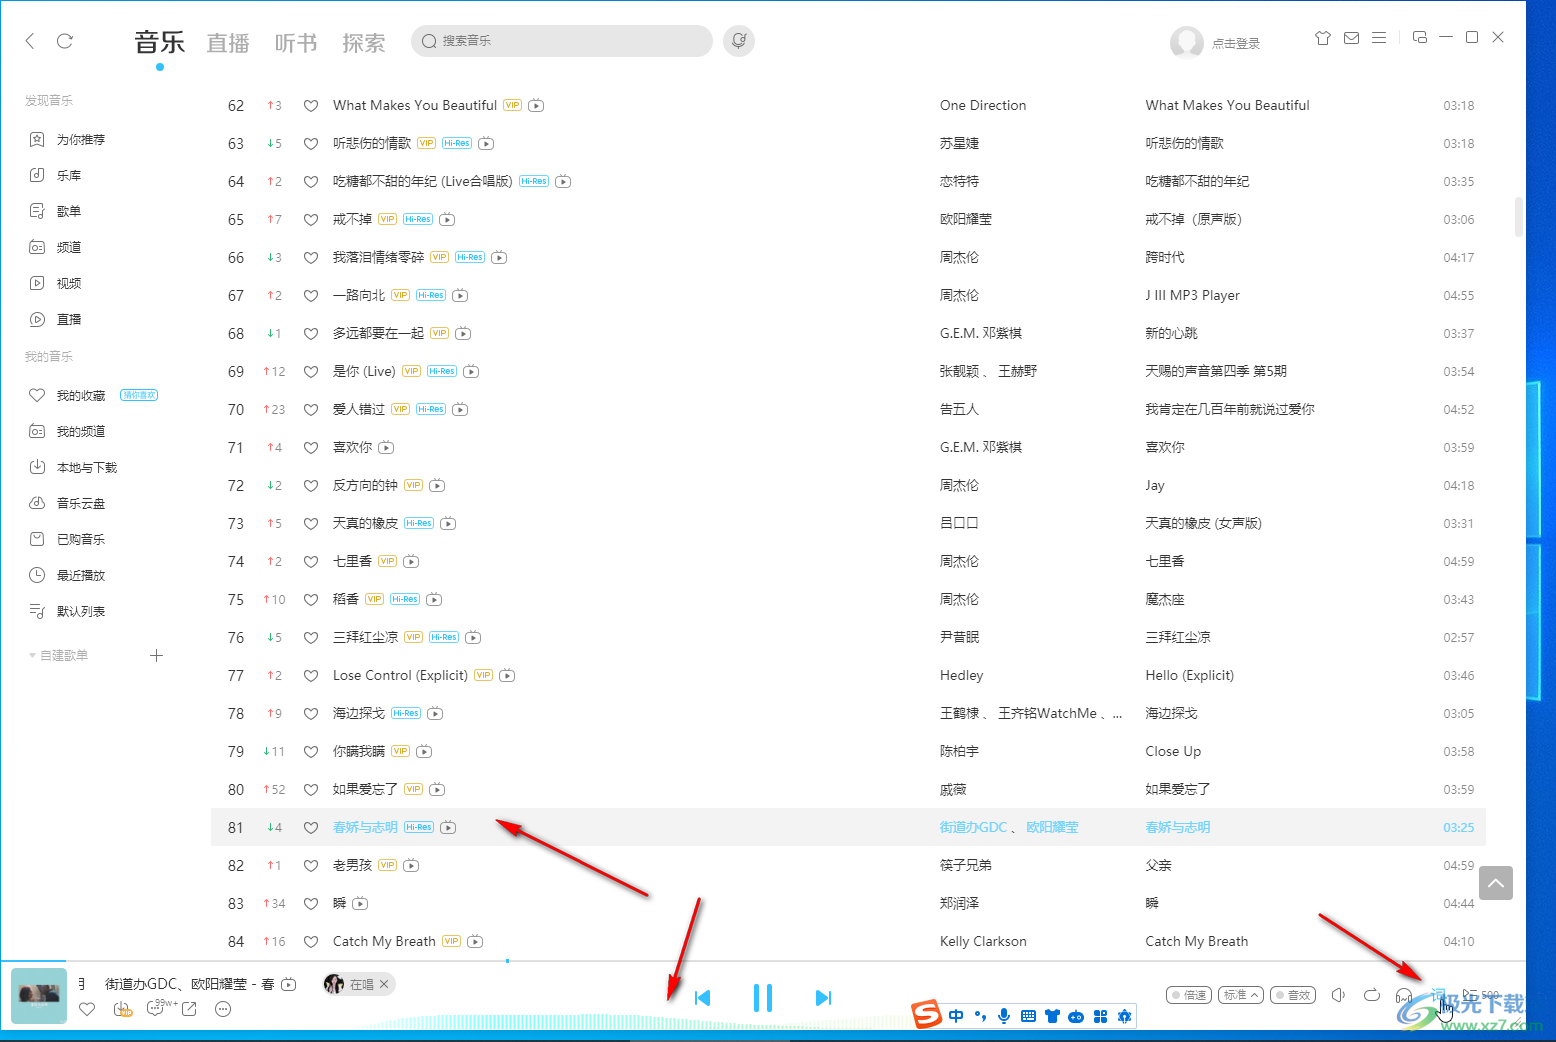Open 最近播放 in the sidebar
The image size is (1556, 1042).
point(80,576)
